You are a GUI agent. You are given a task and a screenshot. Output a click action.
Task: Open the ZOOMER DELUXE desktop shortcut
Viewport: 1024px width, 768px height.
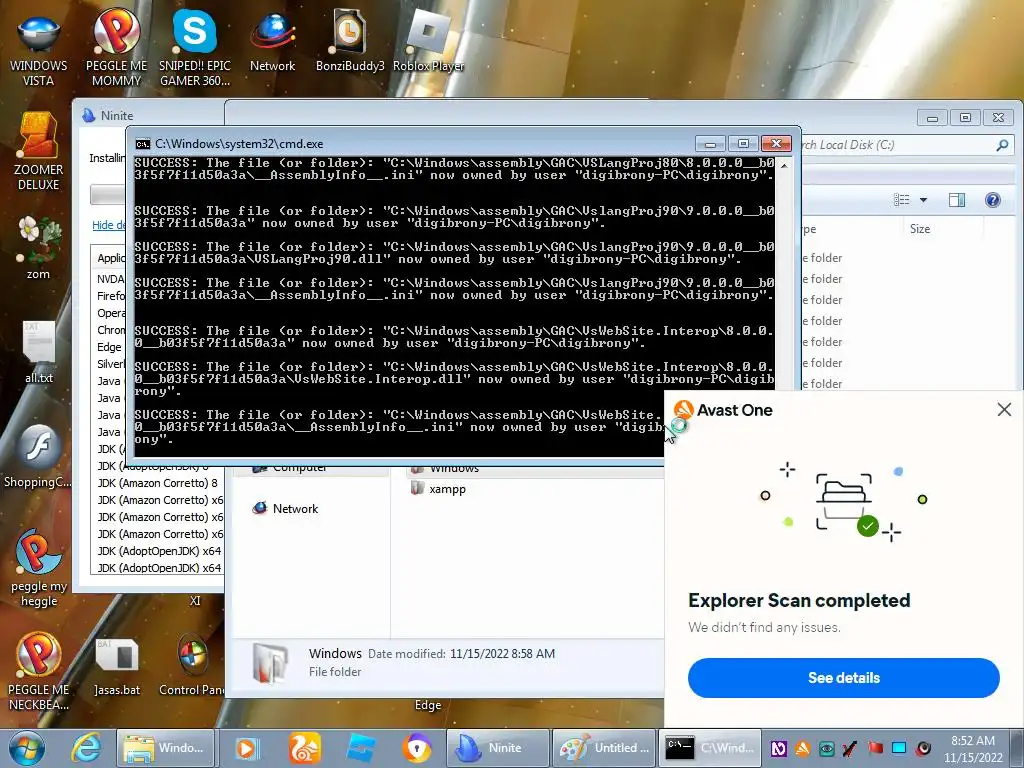(38, 152)
